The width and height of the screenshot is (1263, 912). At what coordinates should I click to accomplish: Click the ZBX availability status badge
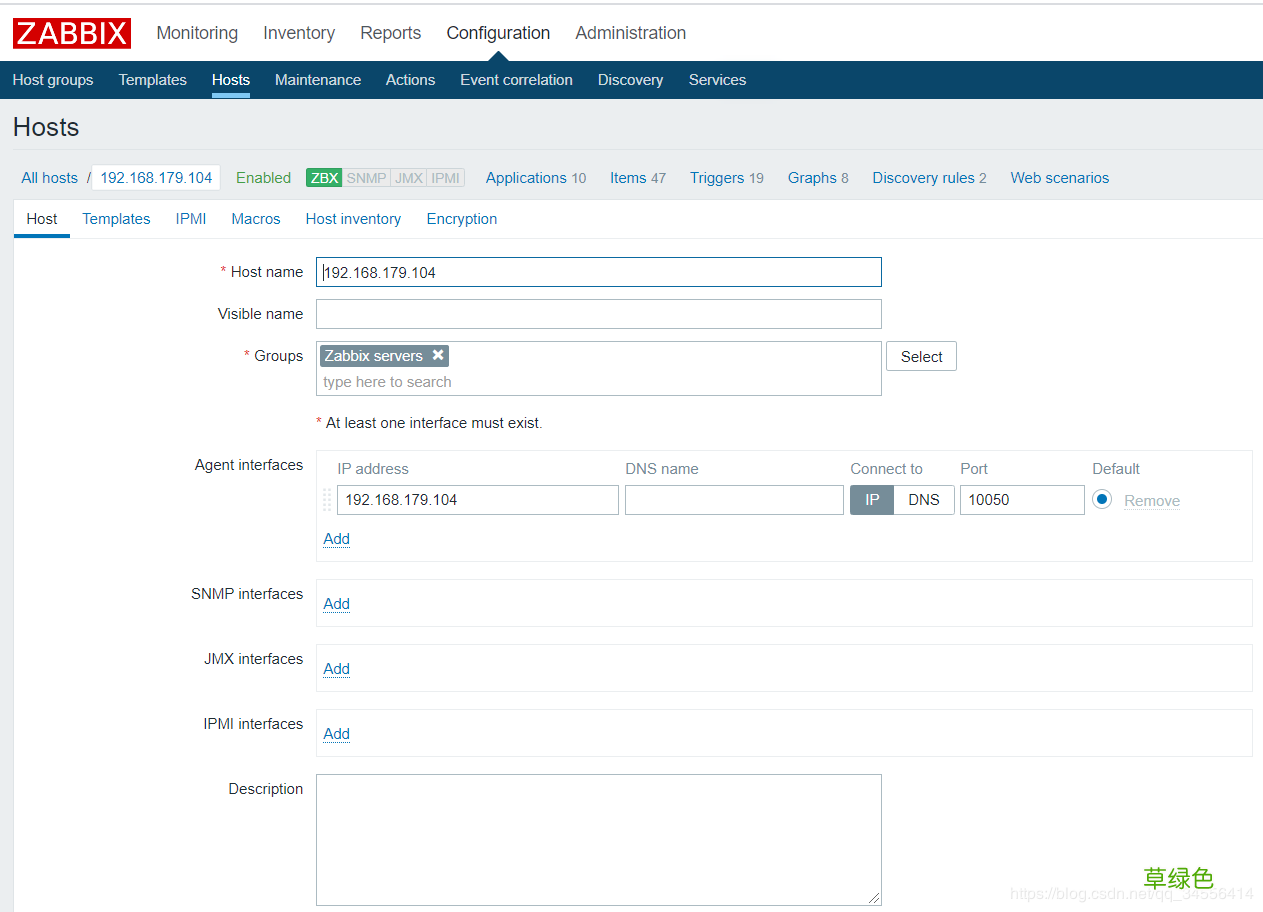324,178
